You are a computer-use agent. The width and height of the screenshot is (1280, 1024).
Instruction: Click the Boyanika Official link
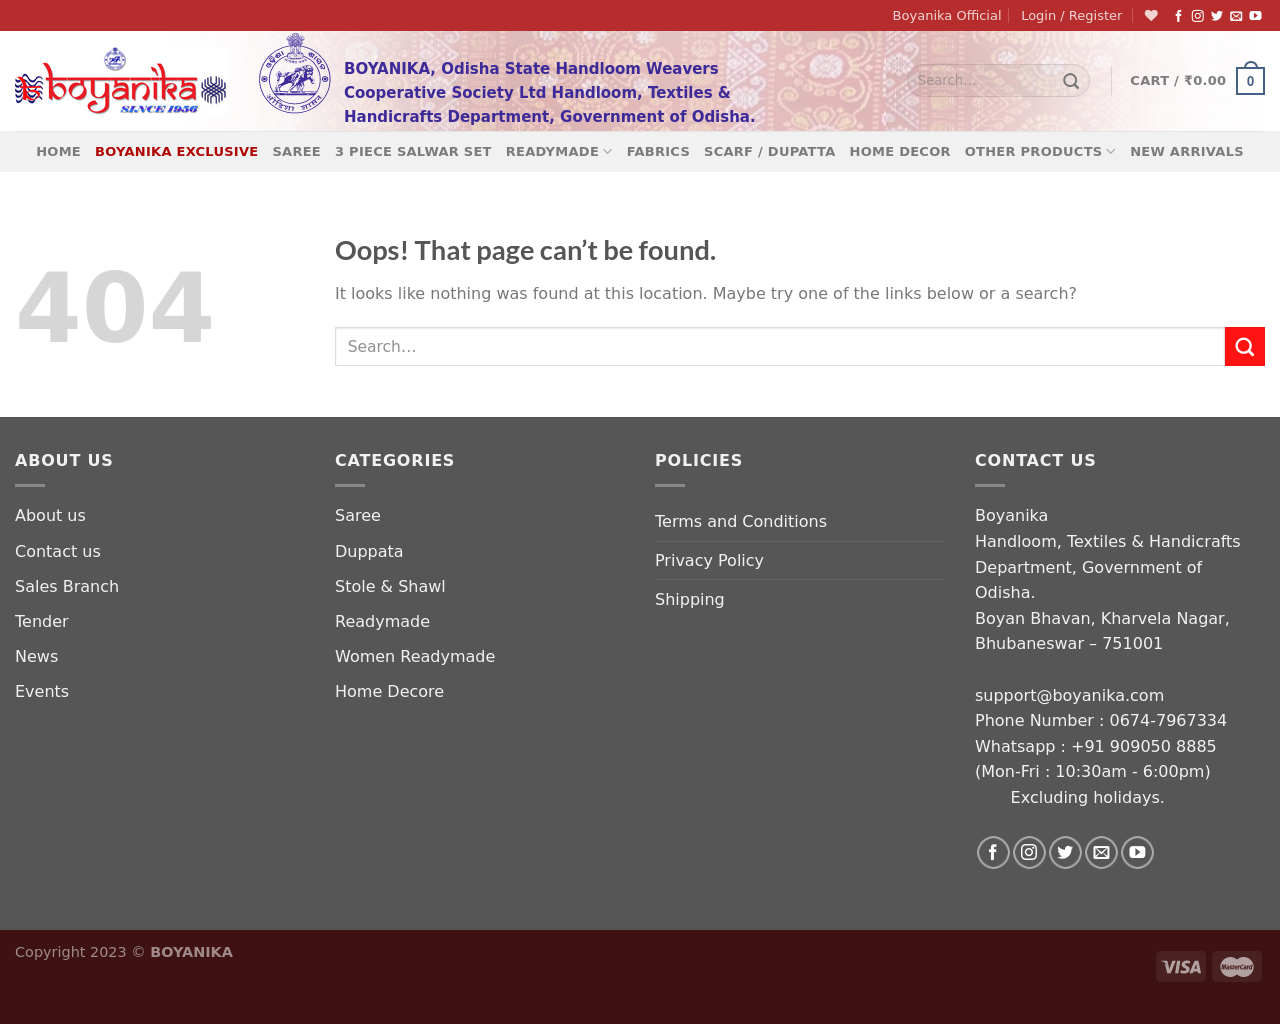(947, 16)
